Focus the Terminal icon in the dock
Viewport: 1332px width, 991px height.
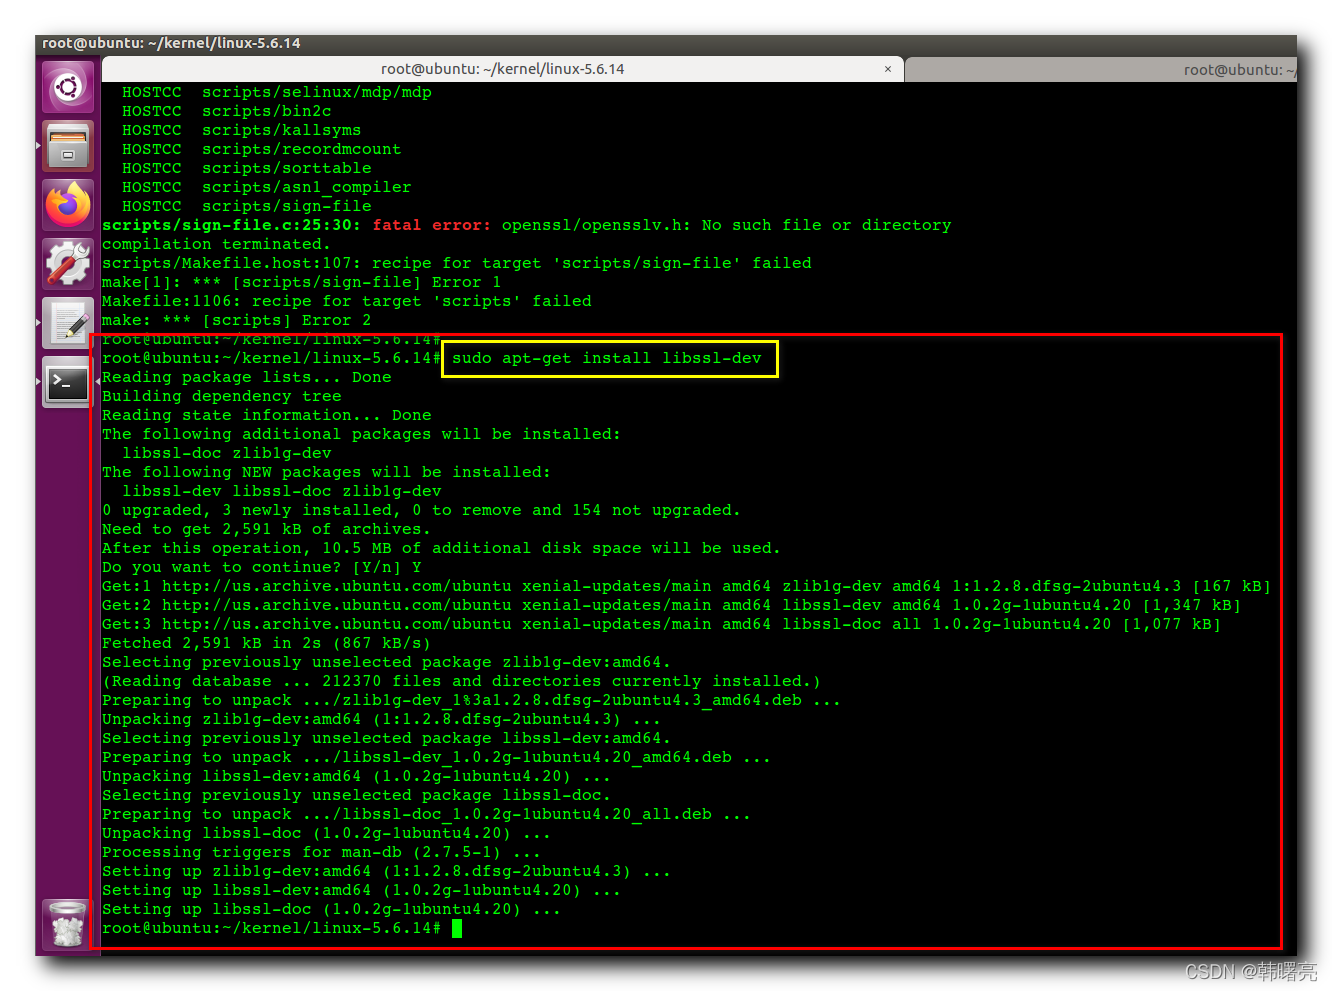point(68,382)
